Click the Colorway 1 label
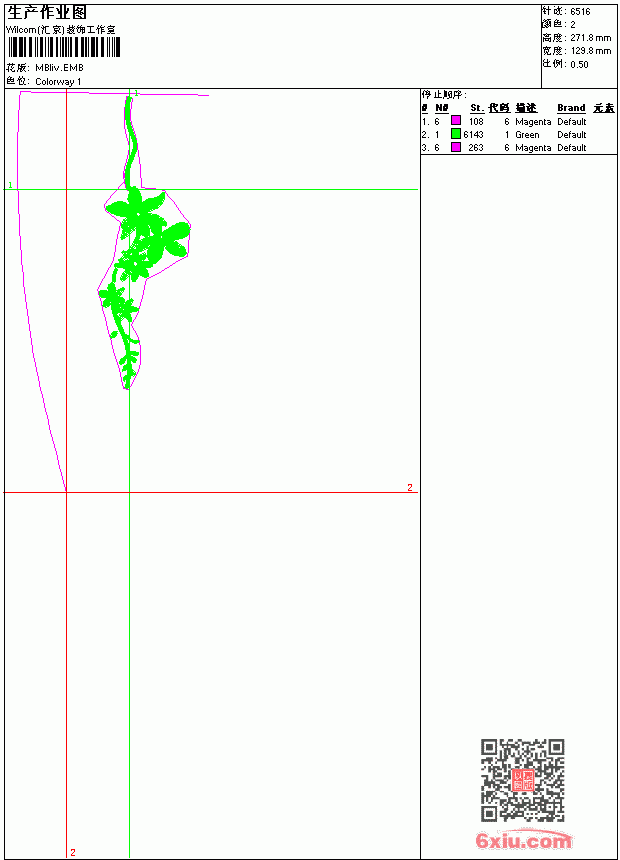Viewport: 620px width, 860px height. pyautogui.click(x=58, y=82)
